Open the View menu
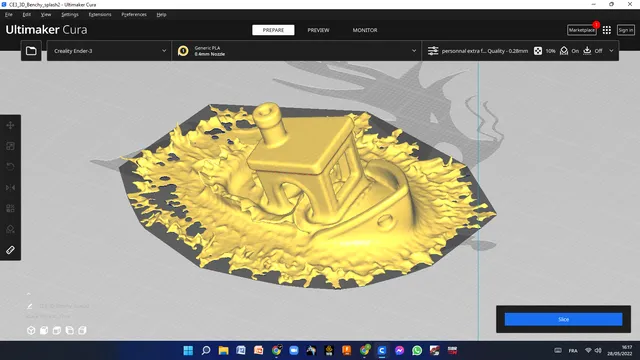This screenshot has width=640, height=360. 46,14
